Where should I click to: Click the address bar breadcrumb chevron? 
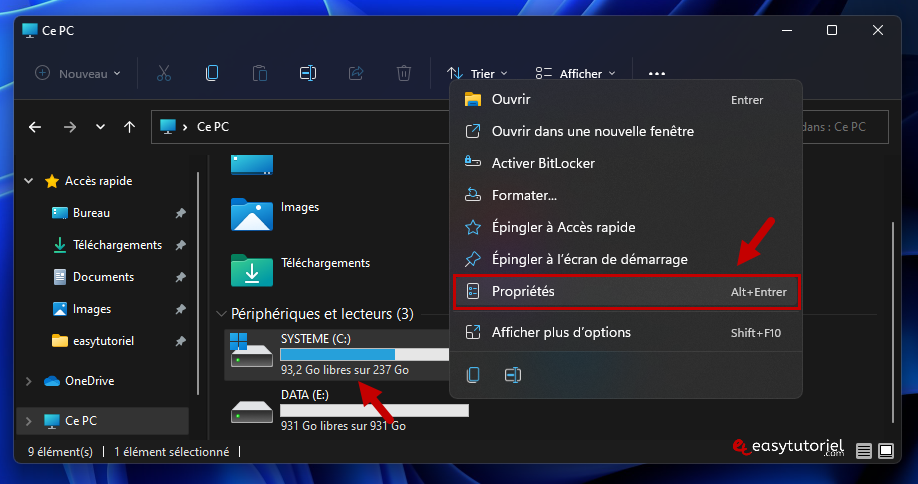pos(185,127)
